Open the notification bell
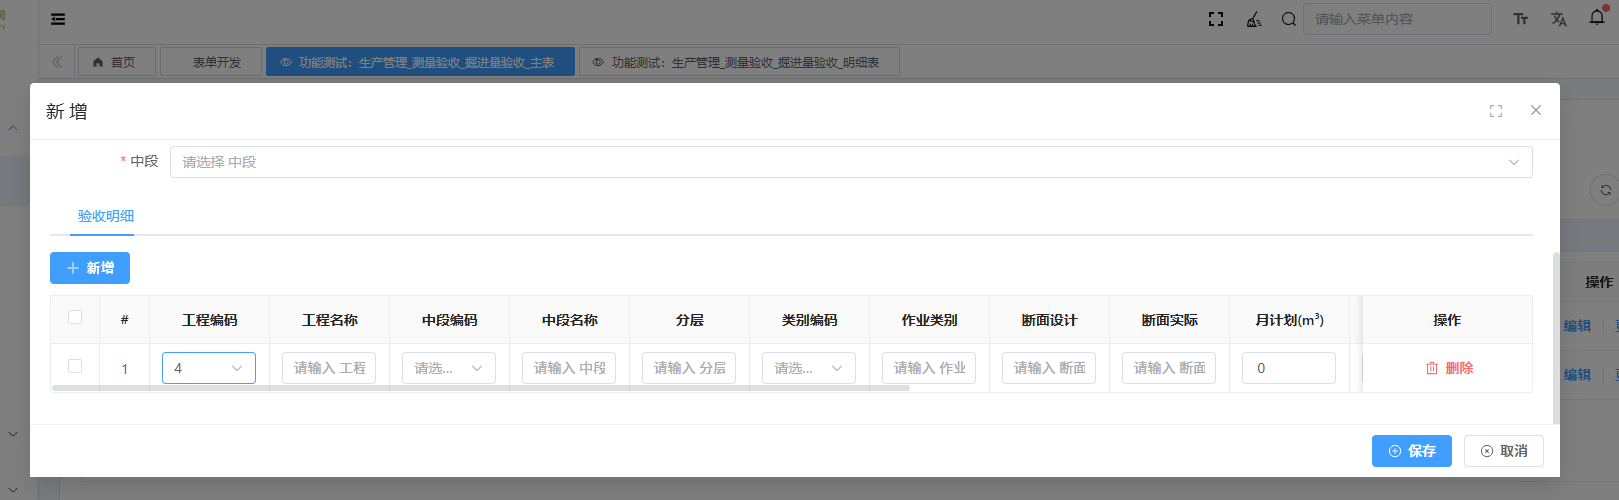This screenshot has height=500, width=1619. [x=1597, y=18]
